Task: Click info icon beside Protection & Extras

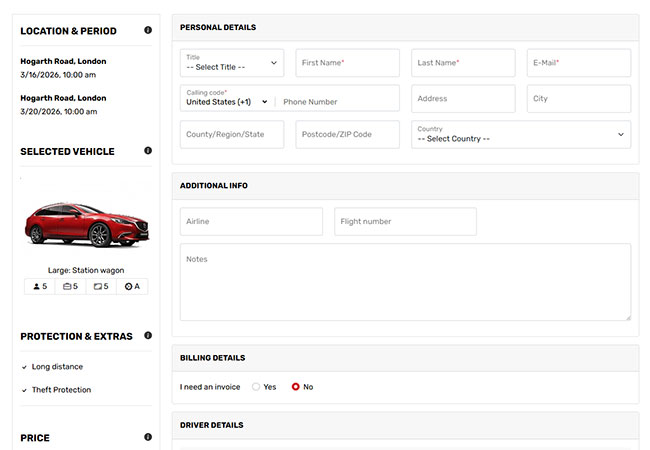Action: pos(148,335)
